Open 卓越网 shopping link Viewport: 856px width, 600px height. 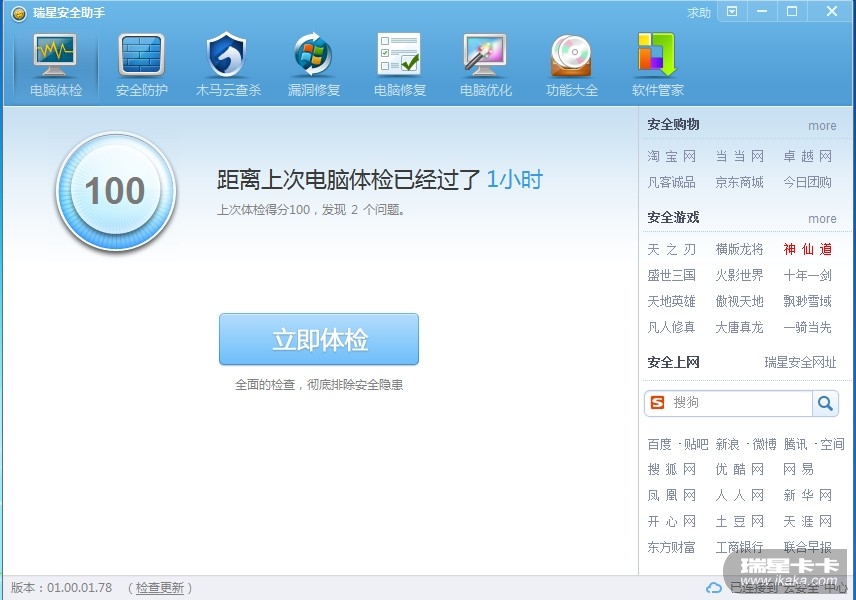point(807,156)
